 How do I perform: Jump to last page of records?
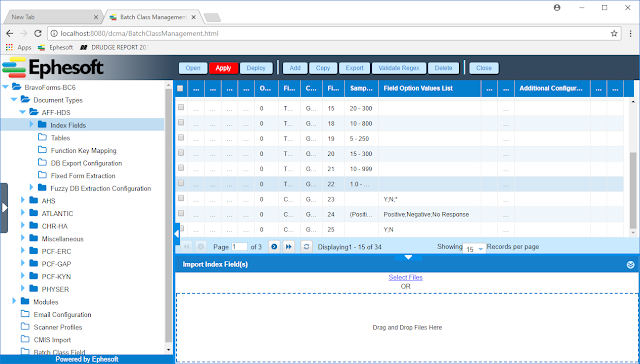(289, 246)
